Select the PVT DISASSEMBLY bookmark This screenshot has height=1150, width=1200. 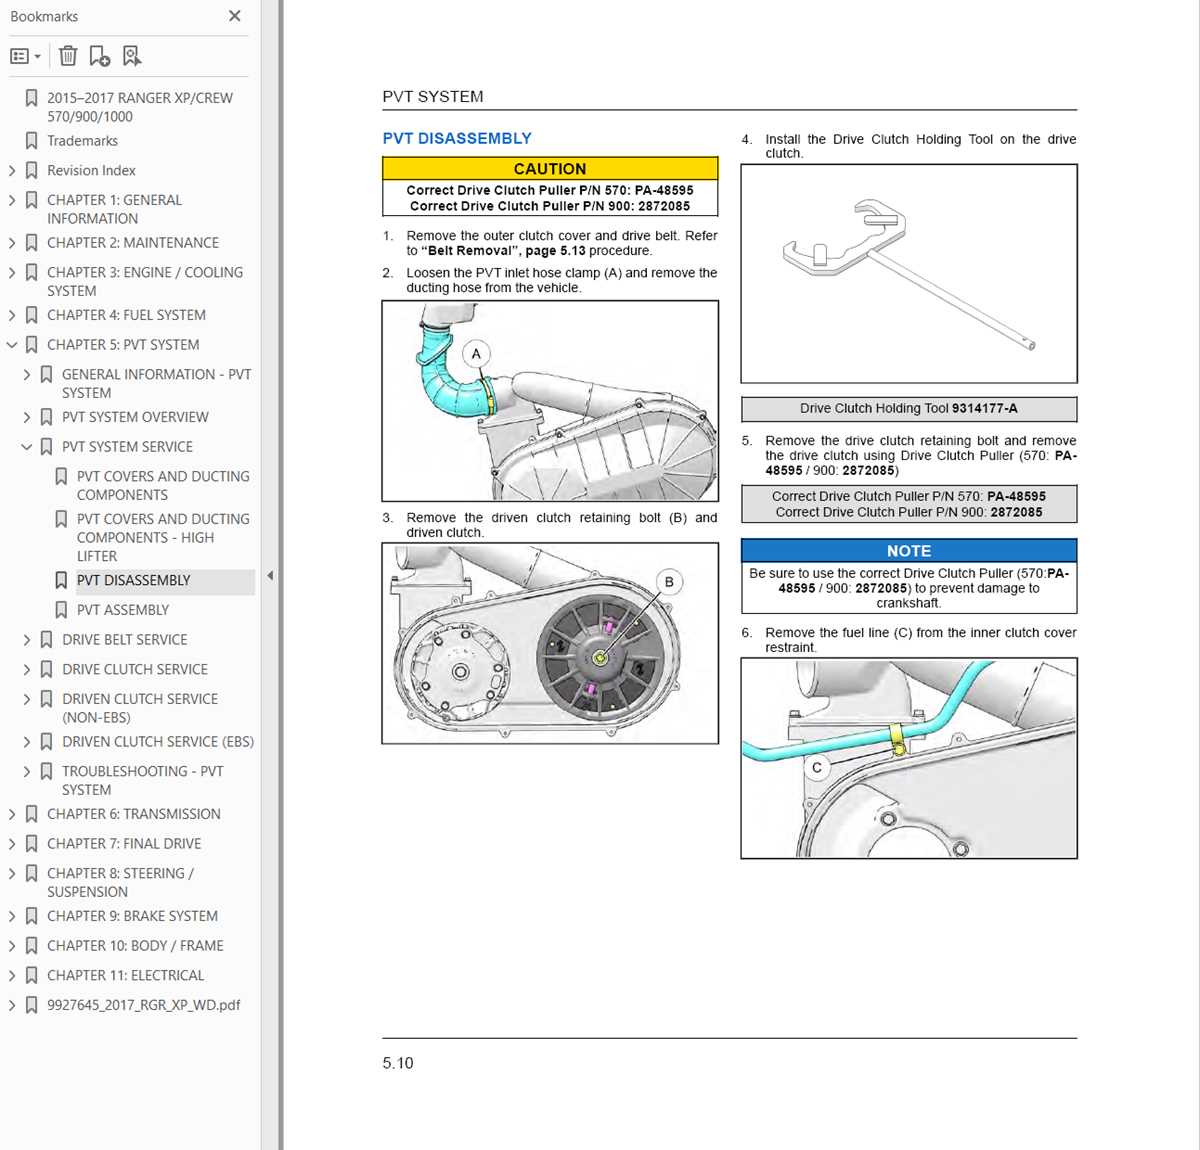click(x=133, y=580)
